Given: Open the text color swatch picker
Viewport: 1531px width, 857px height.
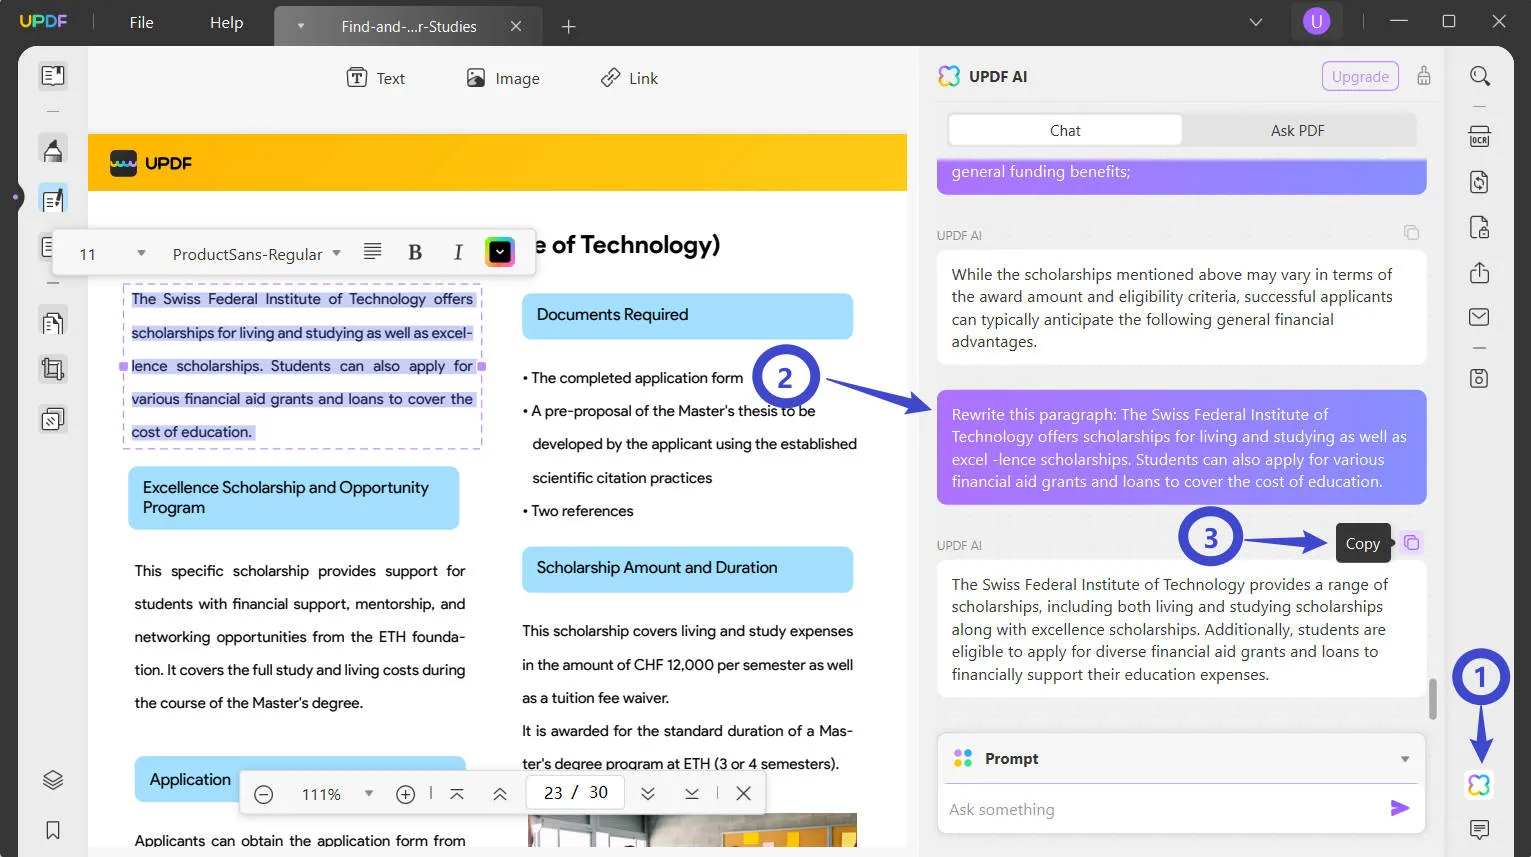Looking at the screenshot, I should point(500,252).
